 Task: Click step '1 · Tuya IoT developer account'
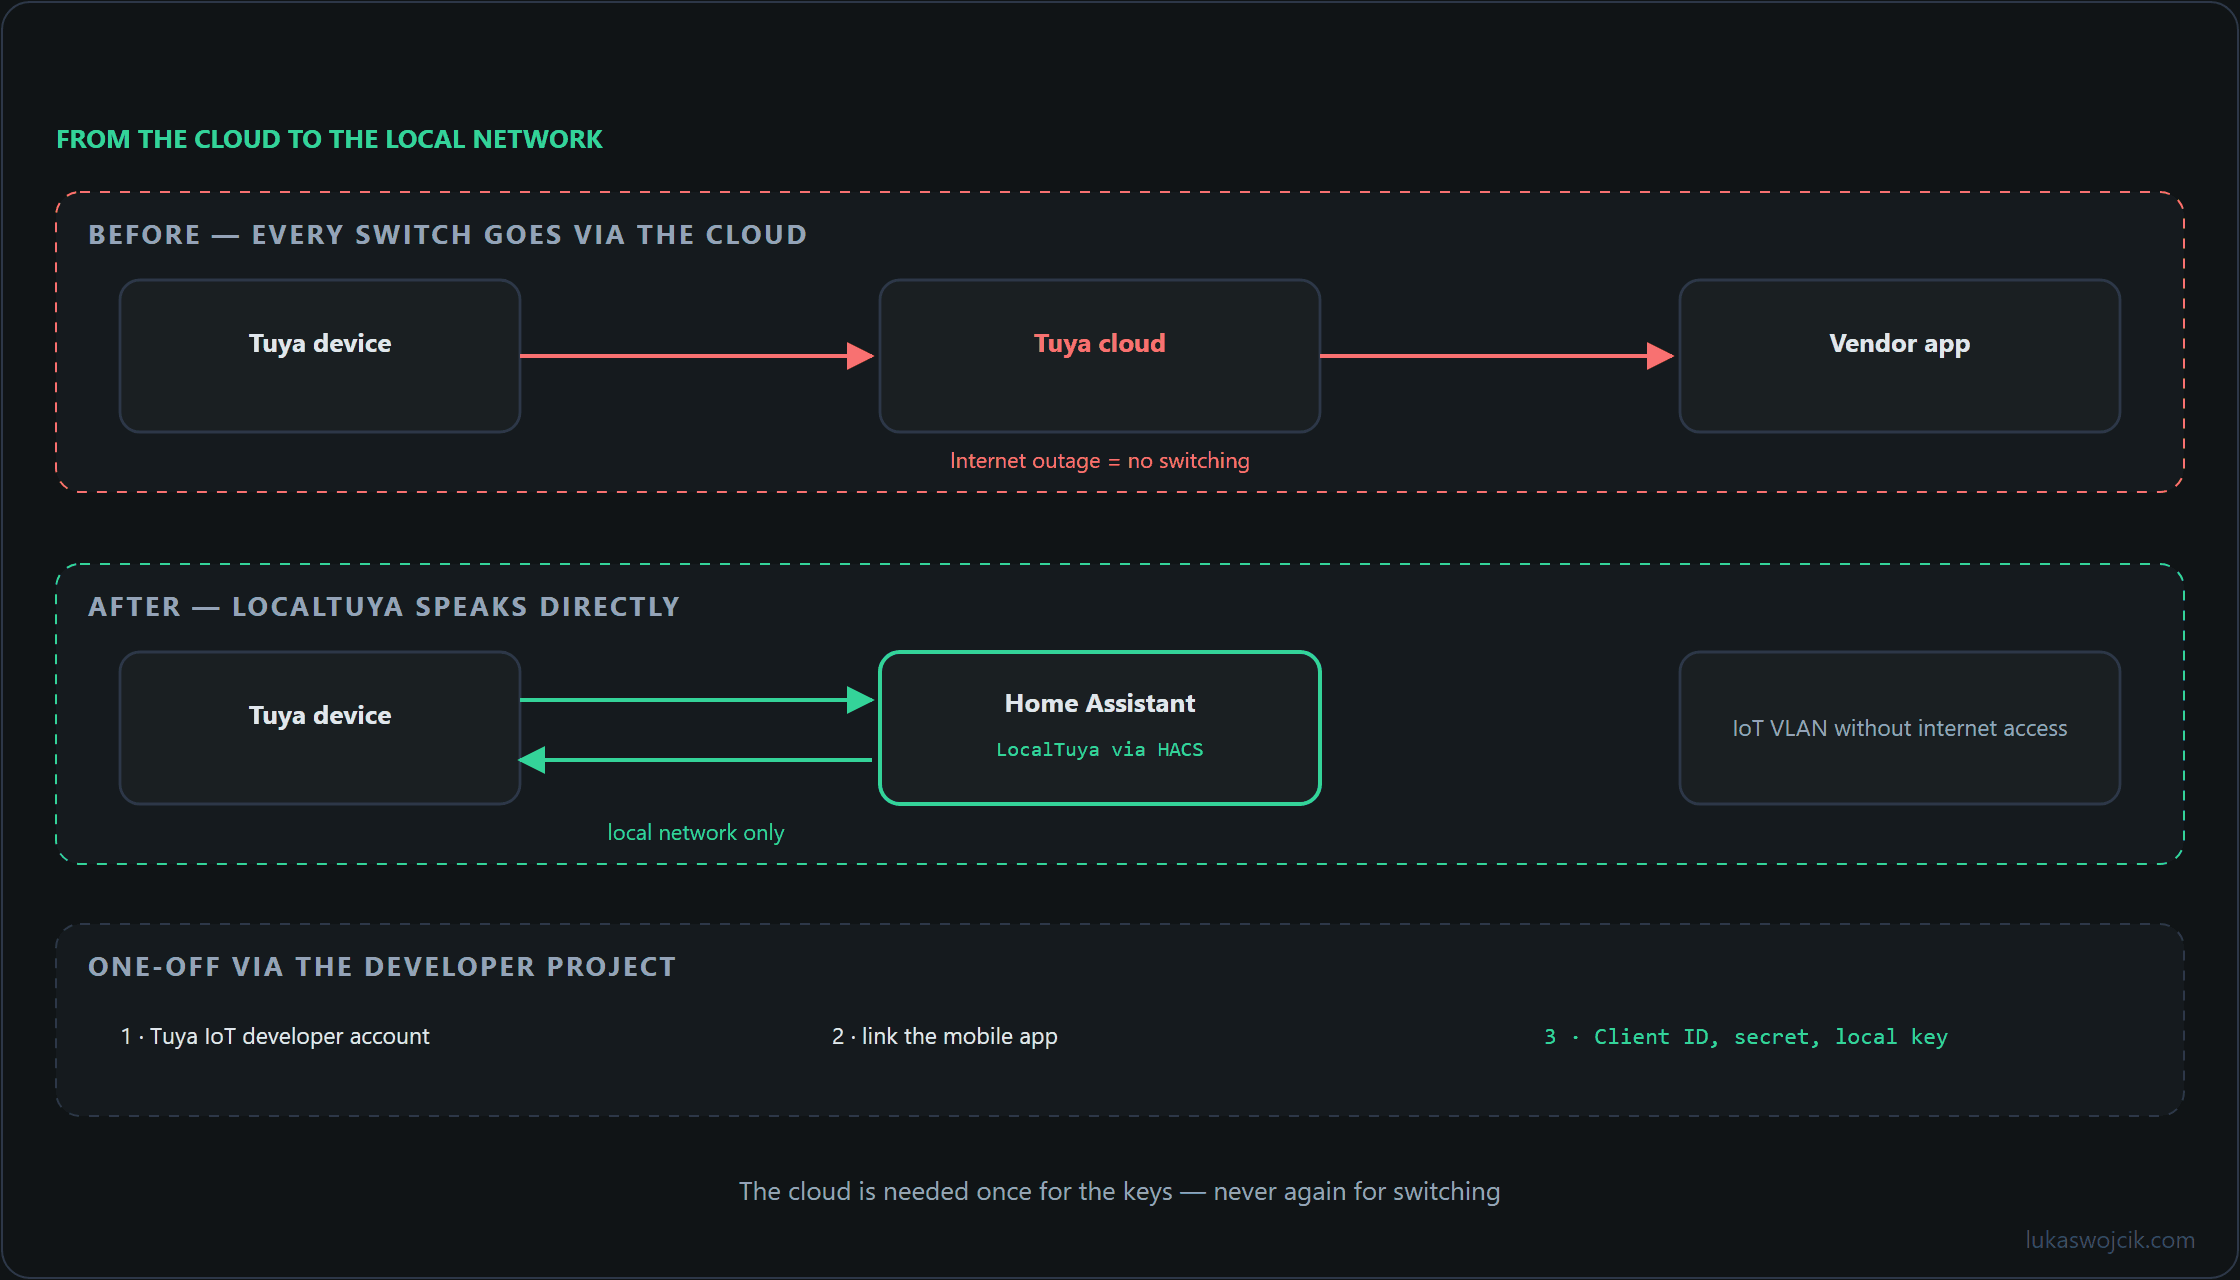[x=275, y=1037]
